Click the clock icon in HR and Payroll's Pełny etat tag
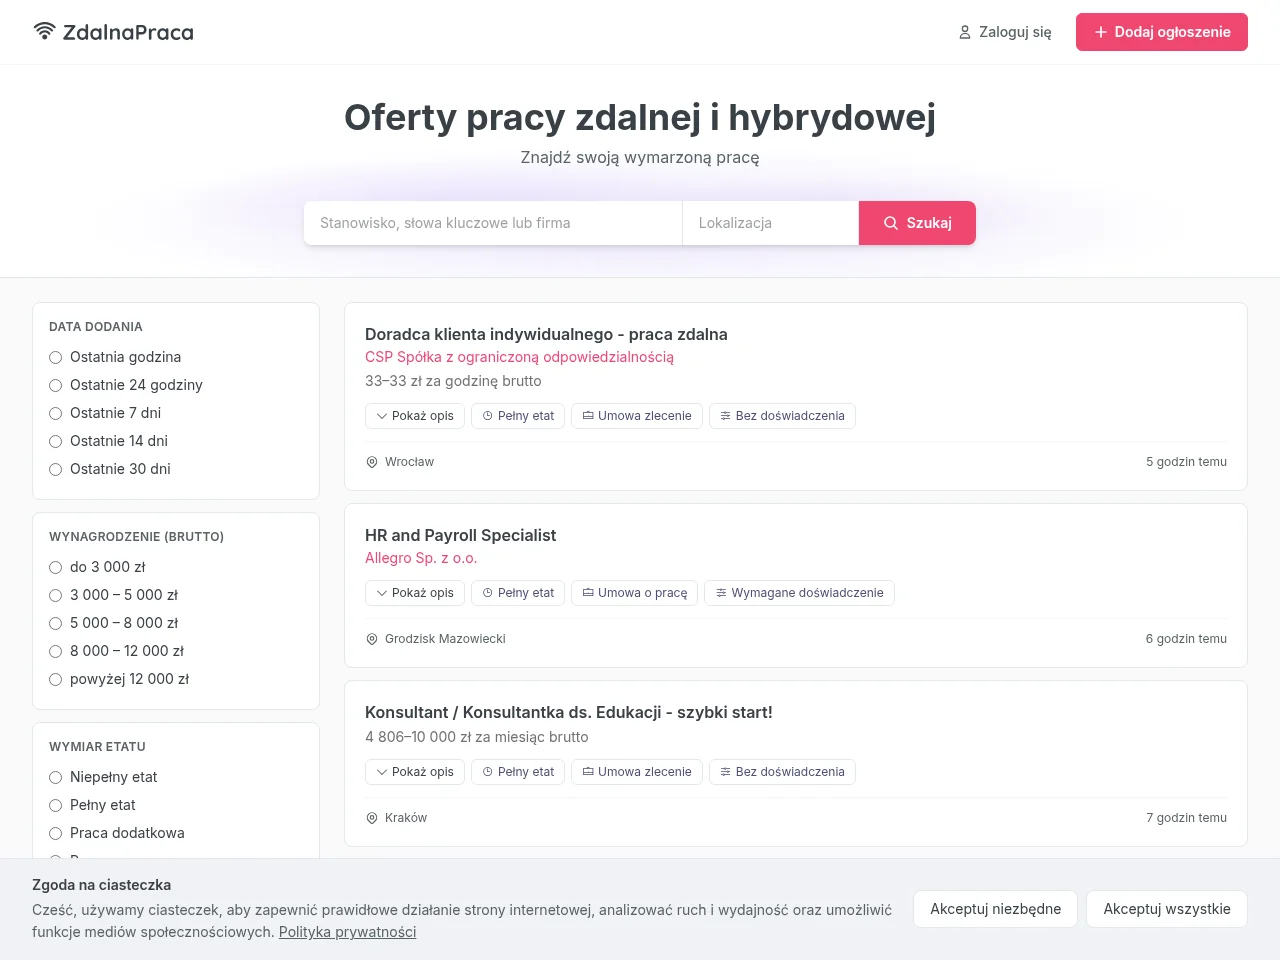The image size is (1280, 960). coord(488,593)
